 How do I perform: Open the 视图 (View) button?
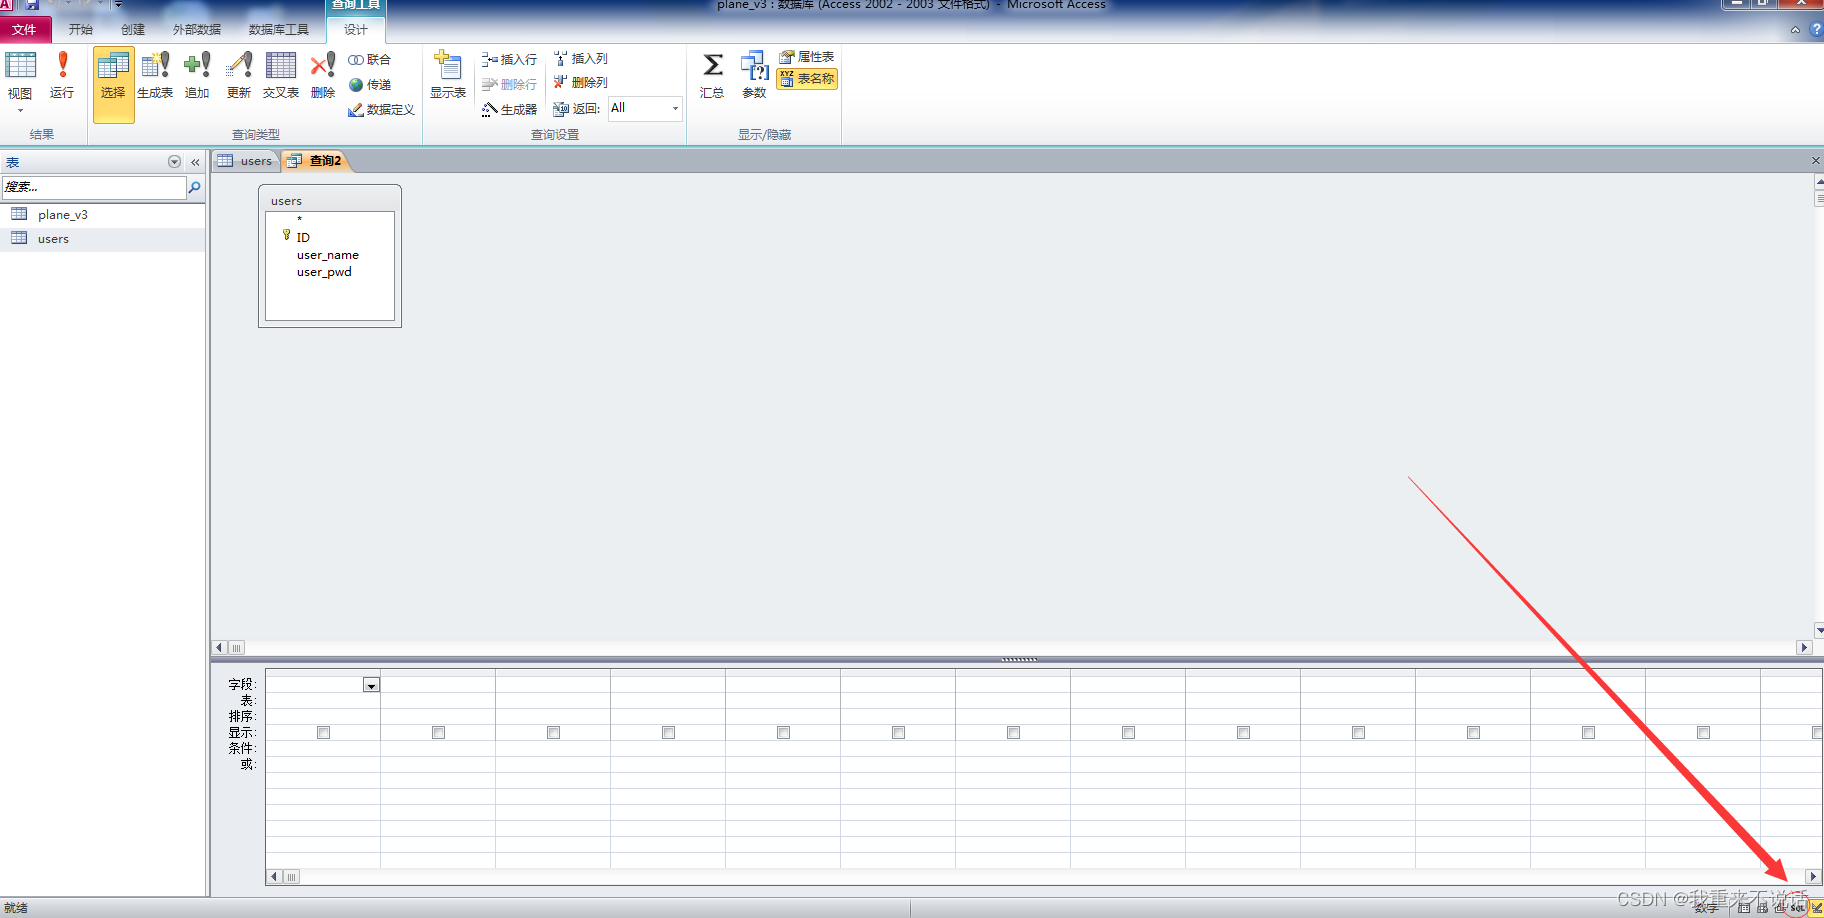[x=20, y=75]
